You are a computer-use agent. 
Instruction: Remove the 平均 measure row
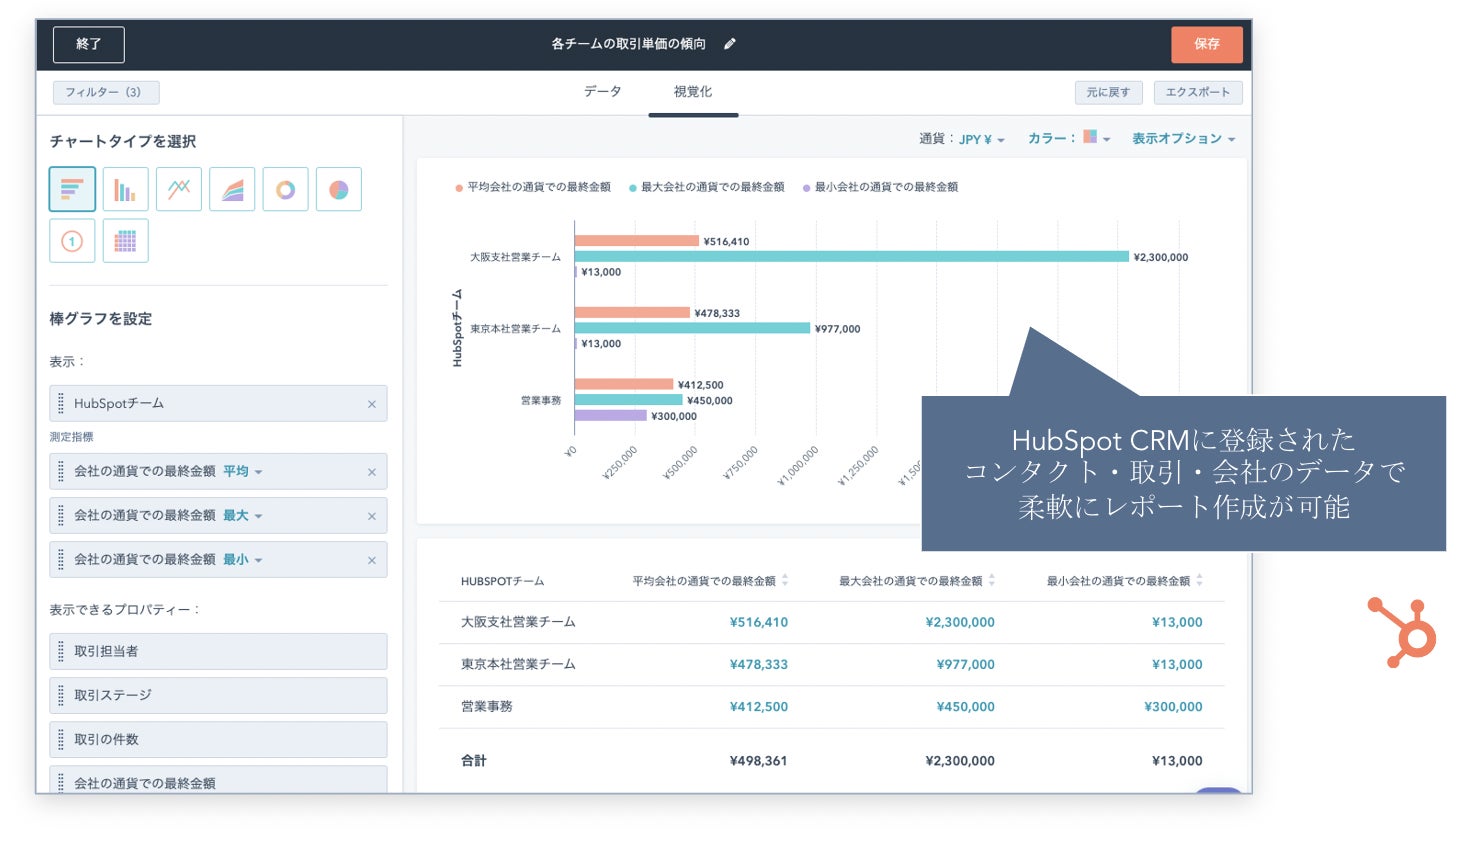tap(372, 472)
